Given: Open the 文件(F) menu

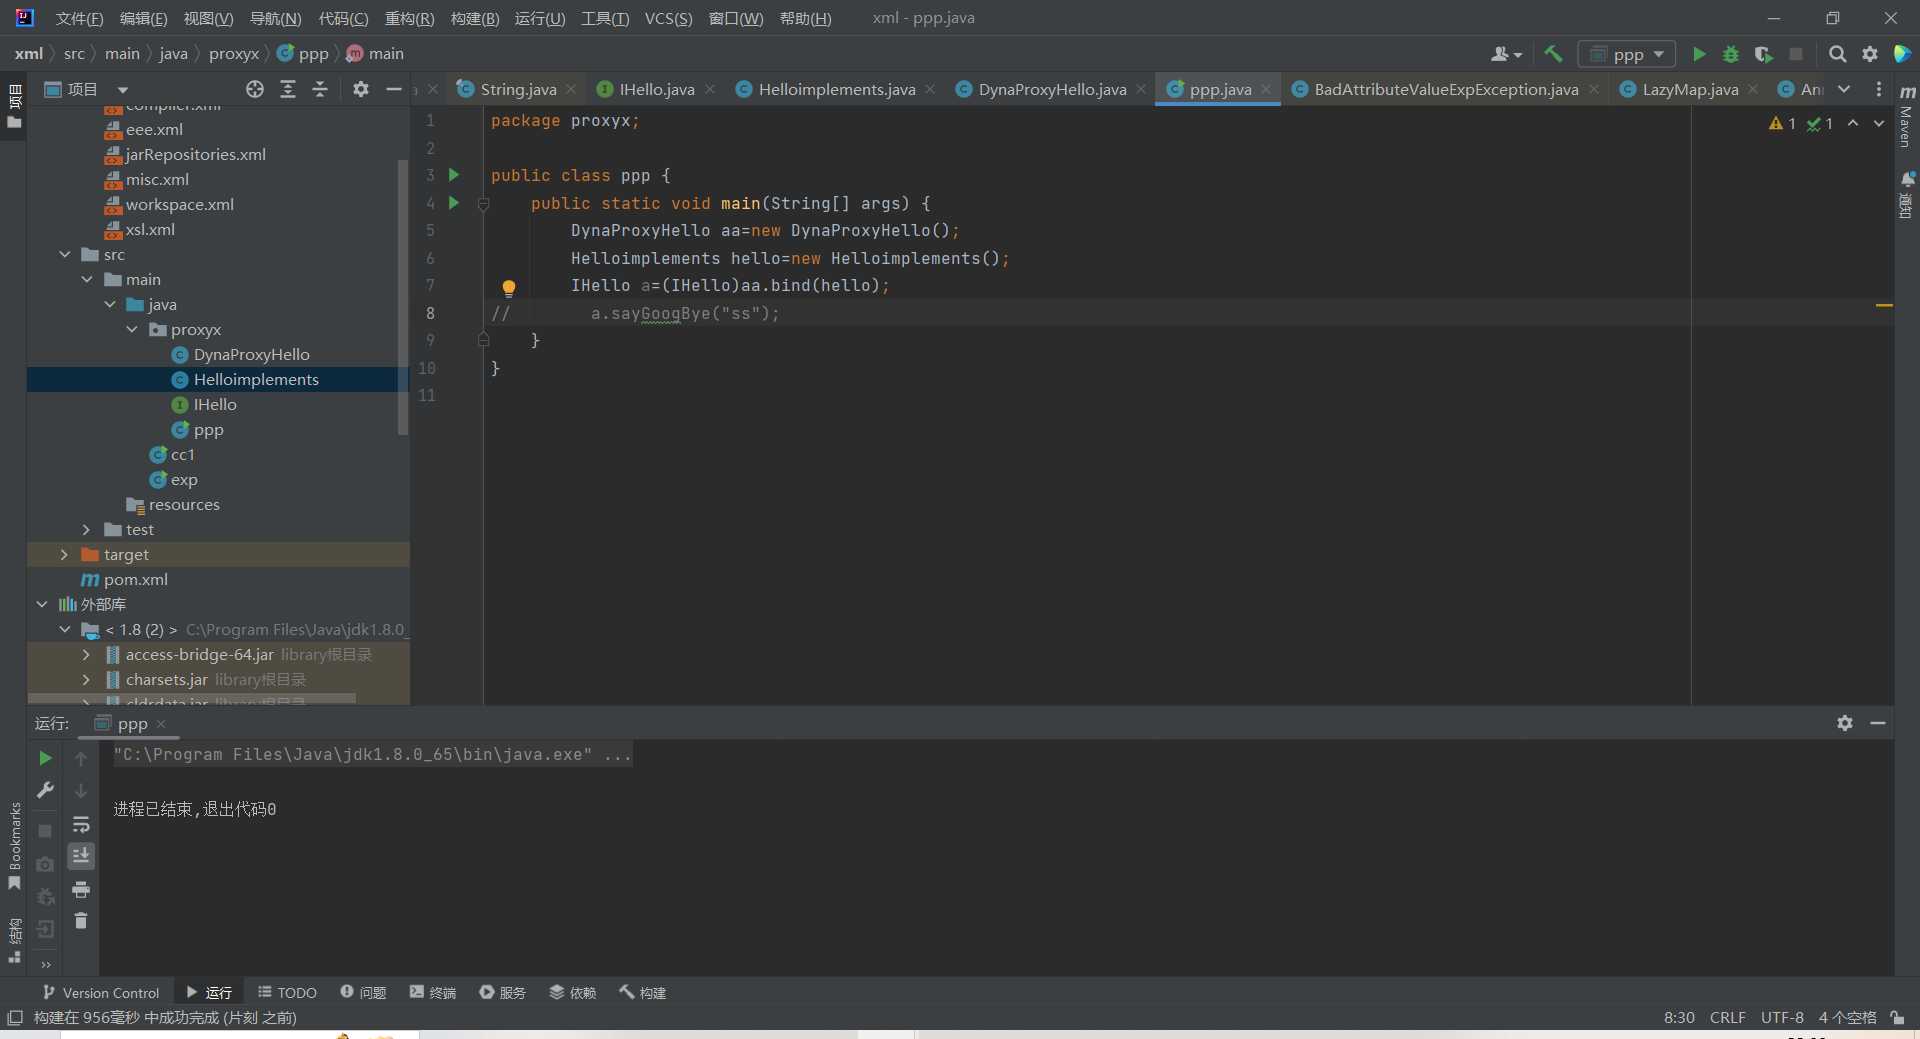Looking at the screenshot, I should (79, 18).
